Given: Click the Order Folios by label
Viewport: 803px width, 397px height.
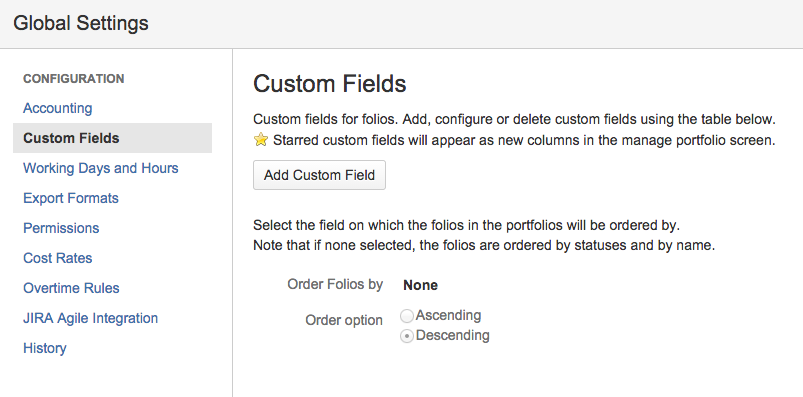Looking at the screenshot, I should click(335, 284).
